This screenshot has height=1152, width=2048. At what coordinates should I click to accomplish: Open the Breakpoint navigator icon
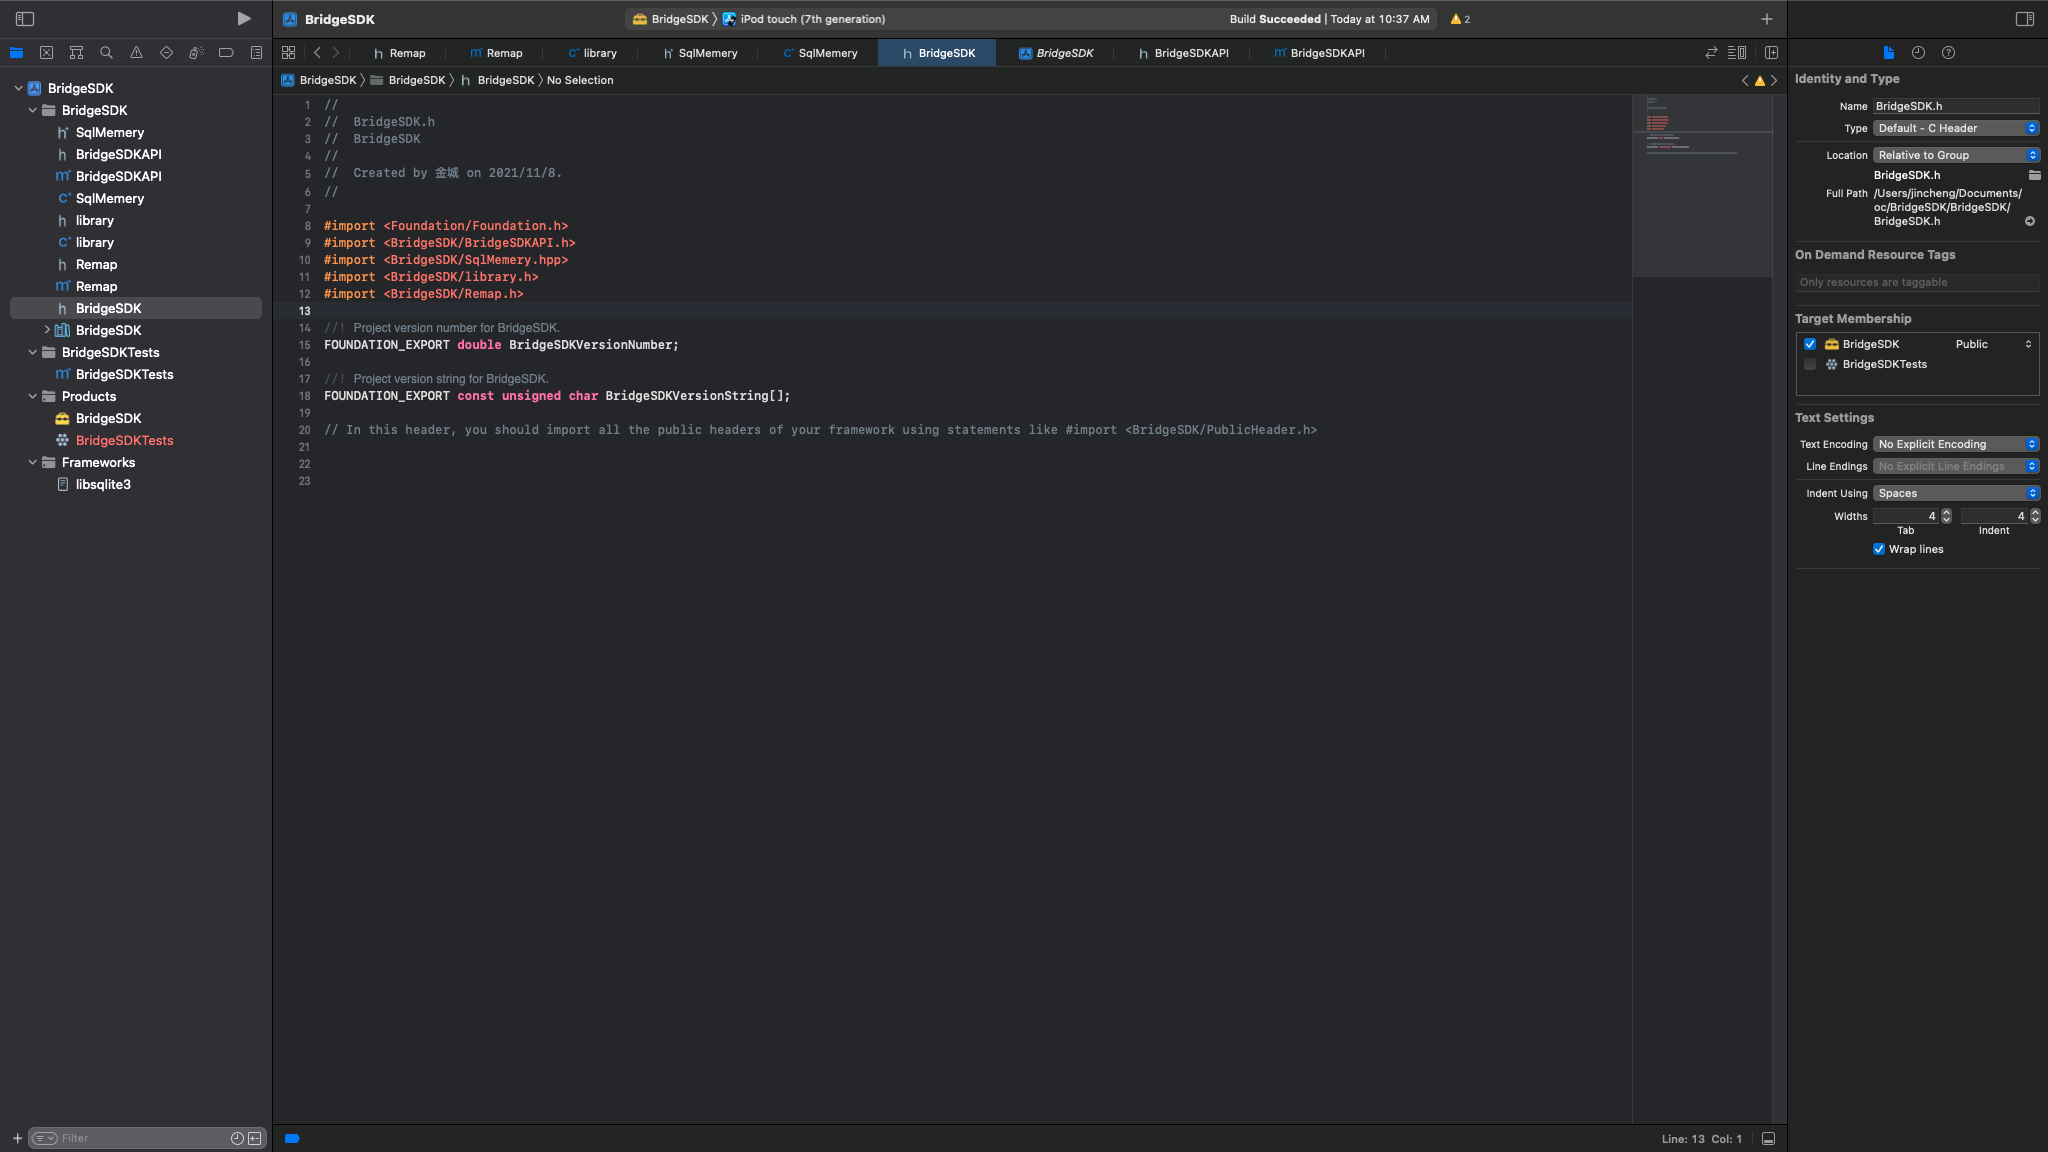tap(226, 53)
